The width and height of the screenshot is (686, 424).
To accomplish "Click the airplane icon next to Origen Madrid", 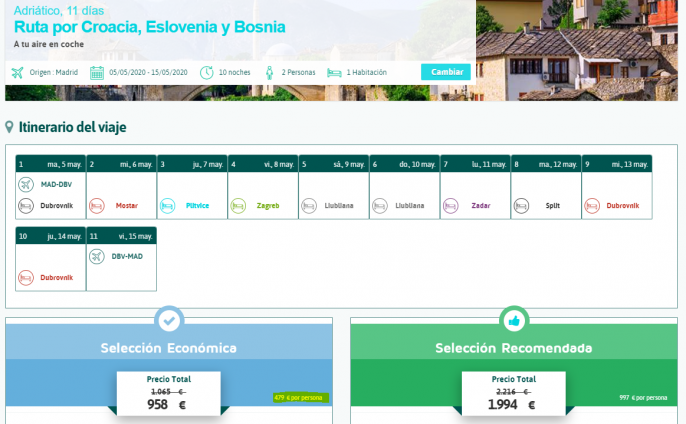I will point(17,72).
